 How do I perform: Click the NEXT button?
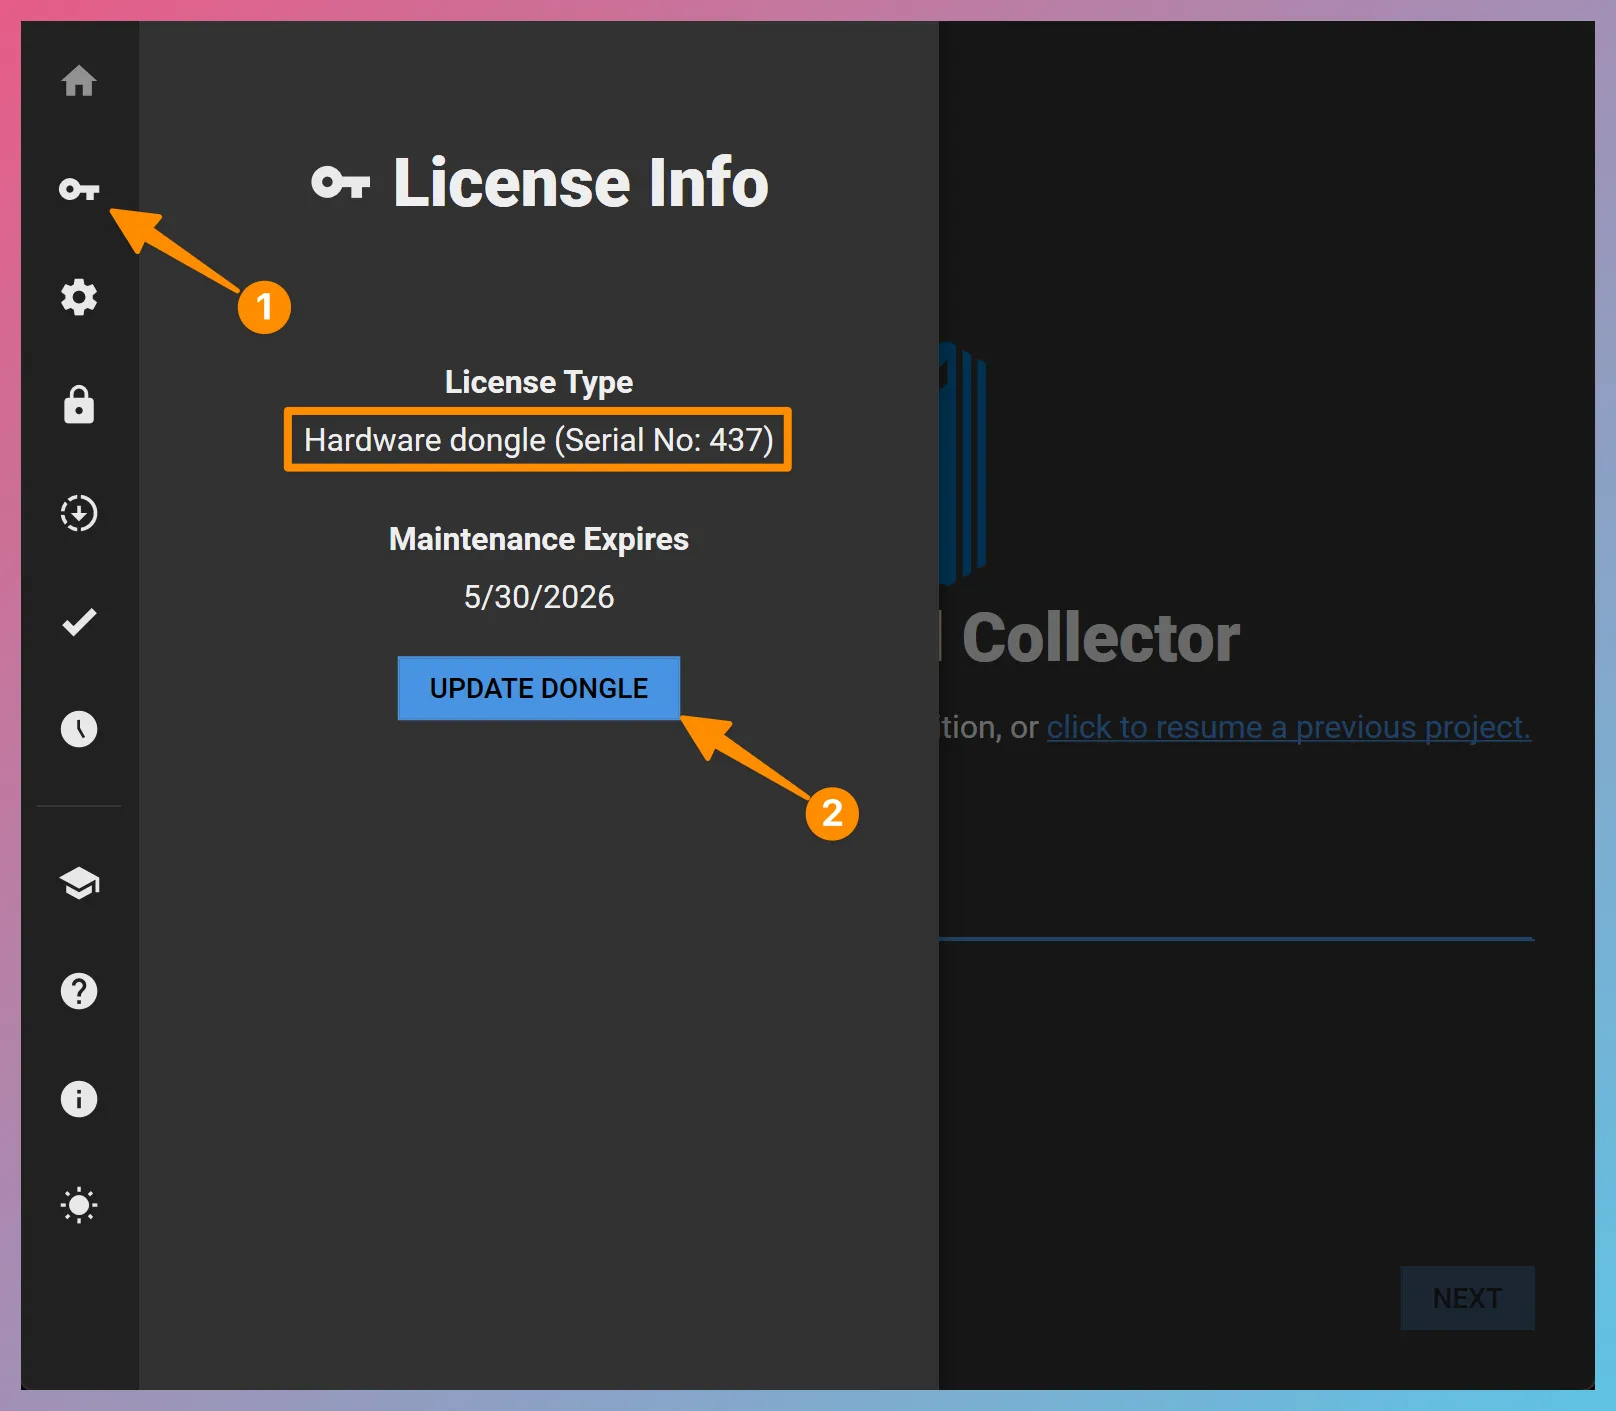tap(1466, 1297)
